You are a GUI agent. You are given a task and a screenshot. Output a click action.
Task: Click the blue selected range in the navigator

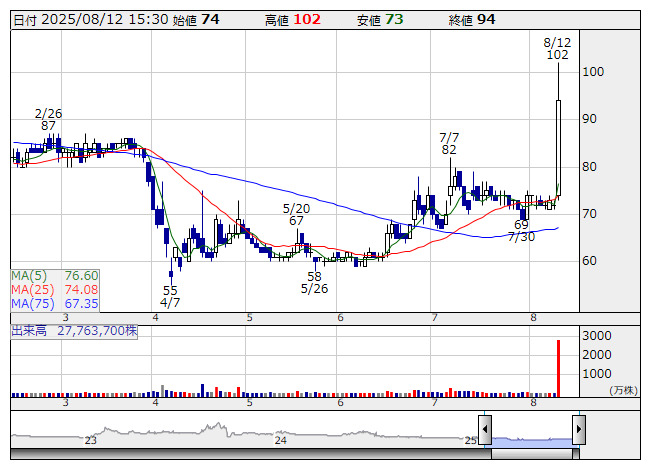(x=532, y=441)
